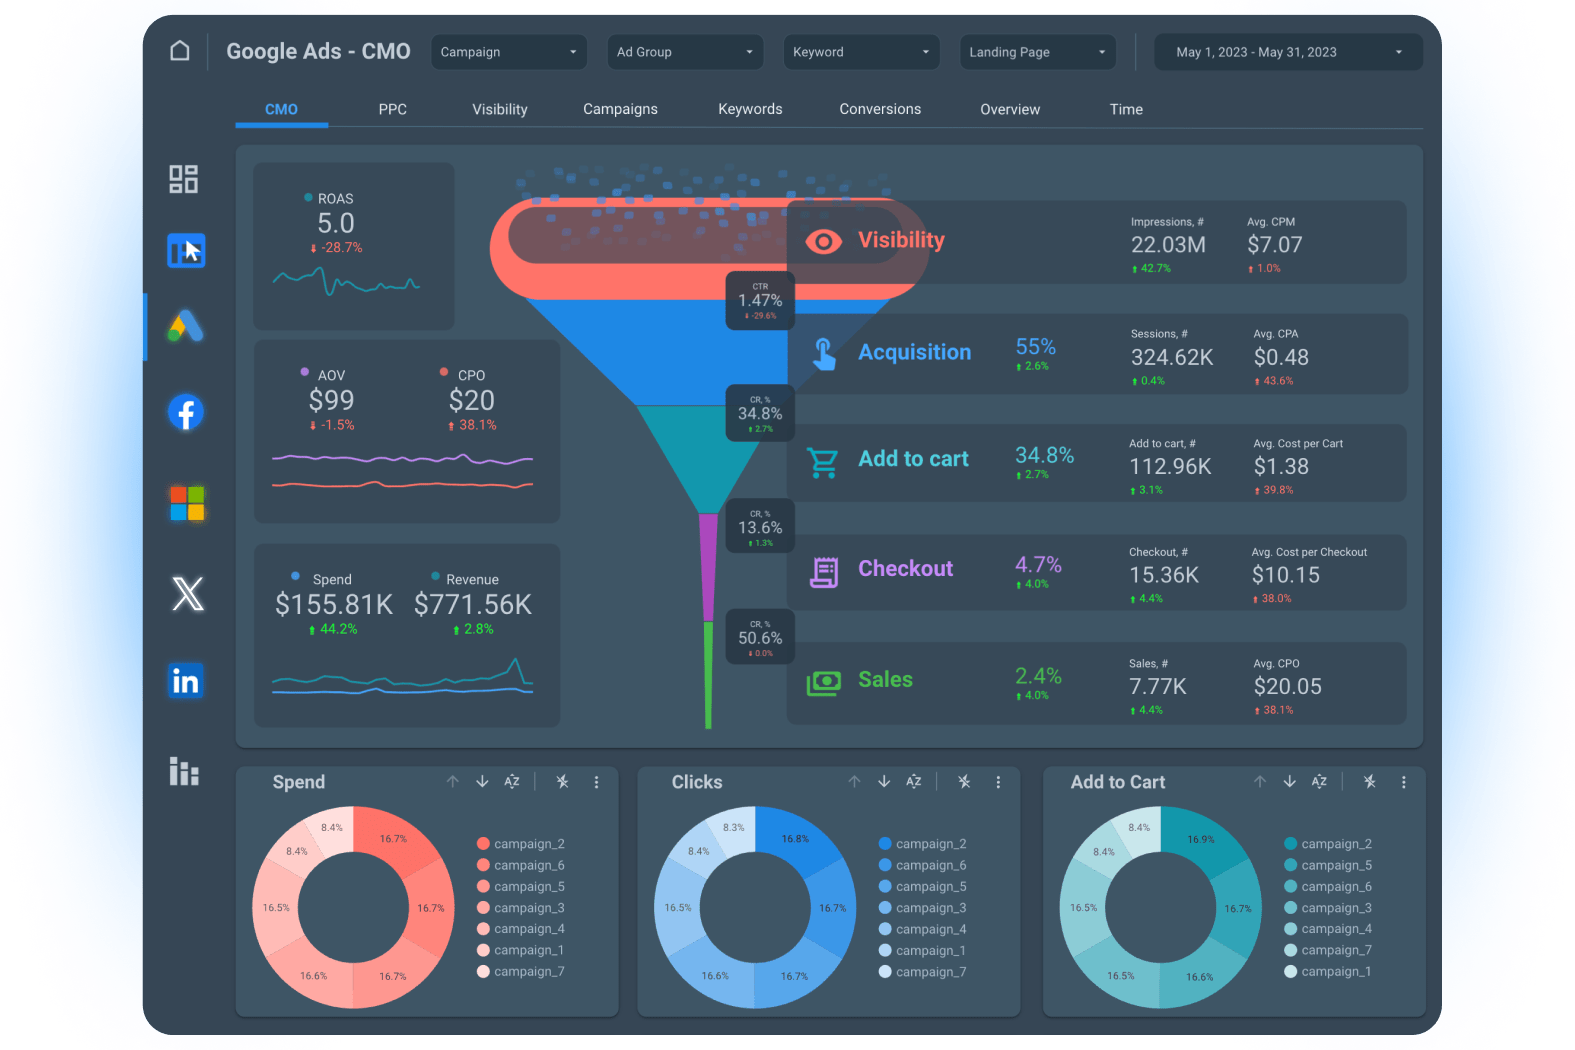Open the Ad Group filter dropdown
The height and width of the screenshot is (1050, 1575).
coord(685,52)
